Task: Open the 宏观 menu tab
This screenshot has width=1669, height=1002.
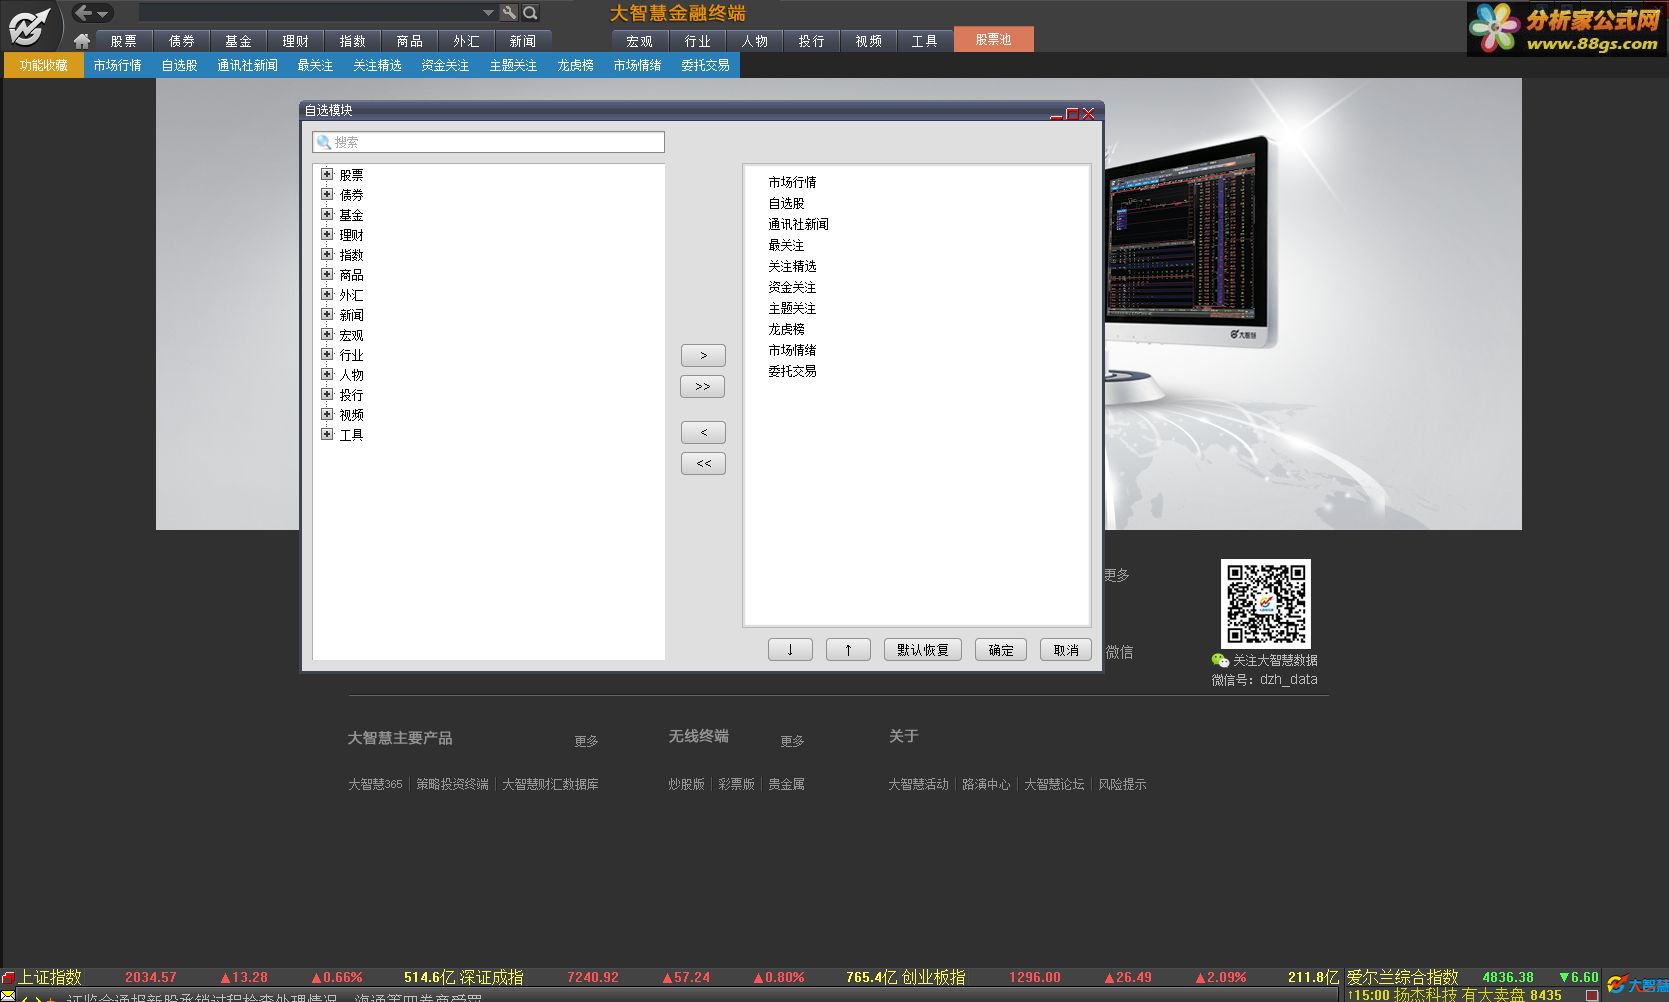Action: pyautogui.click(x=639, y=41)
